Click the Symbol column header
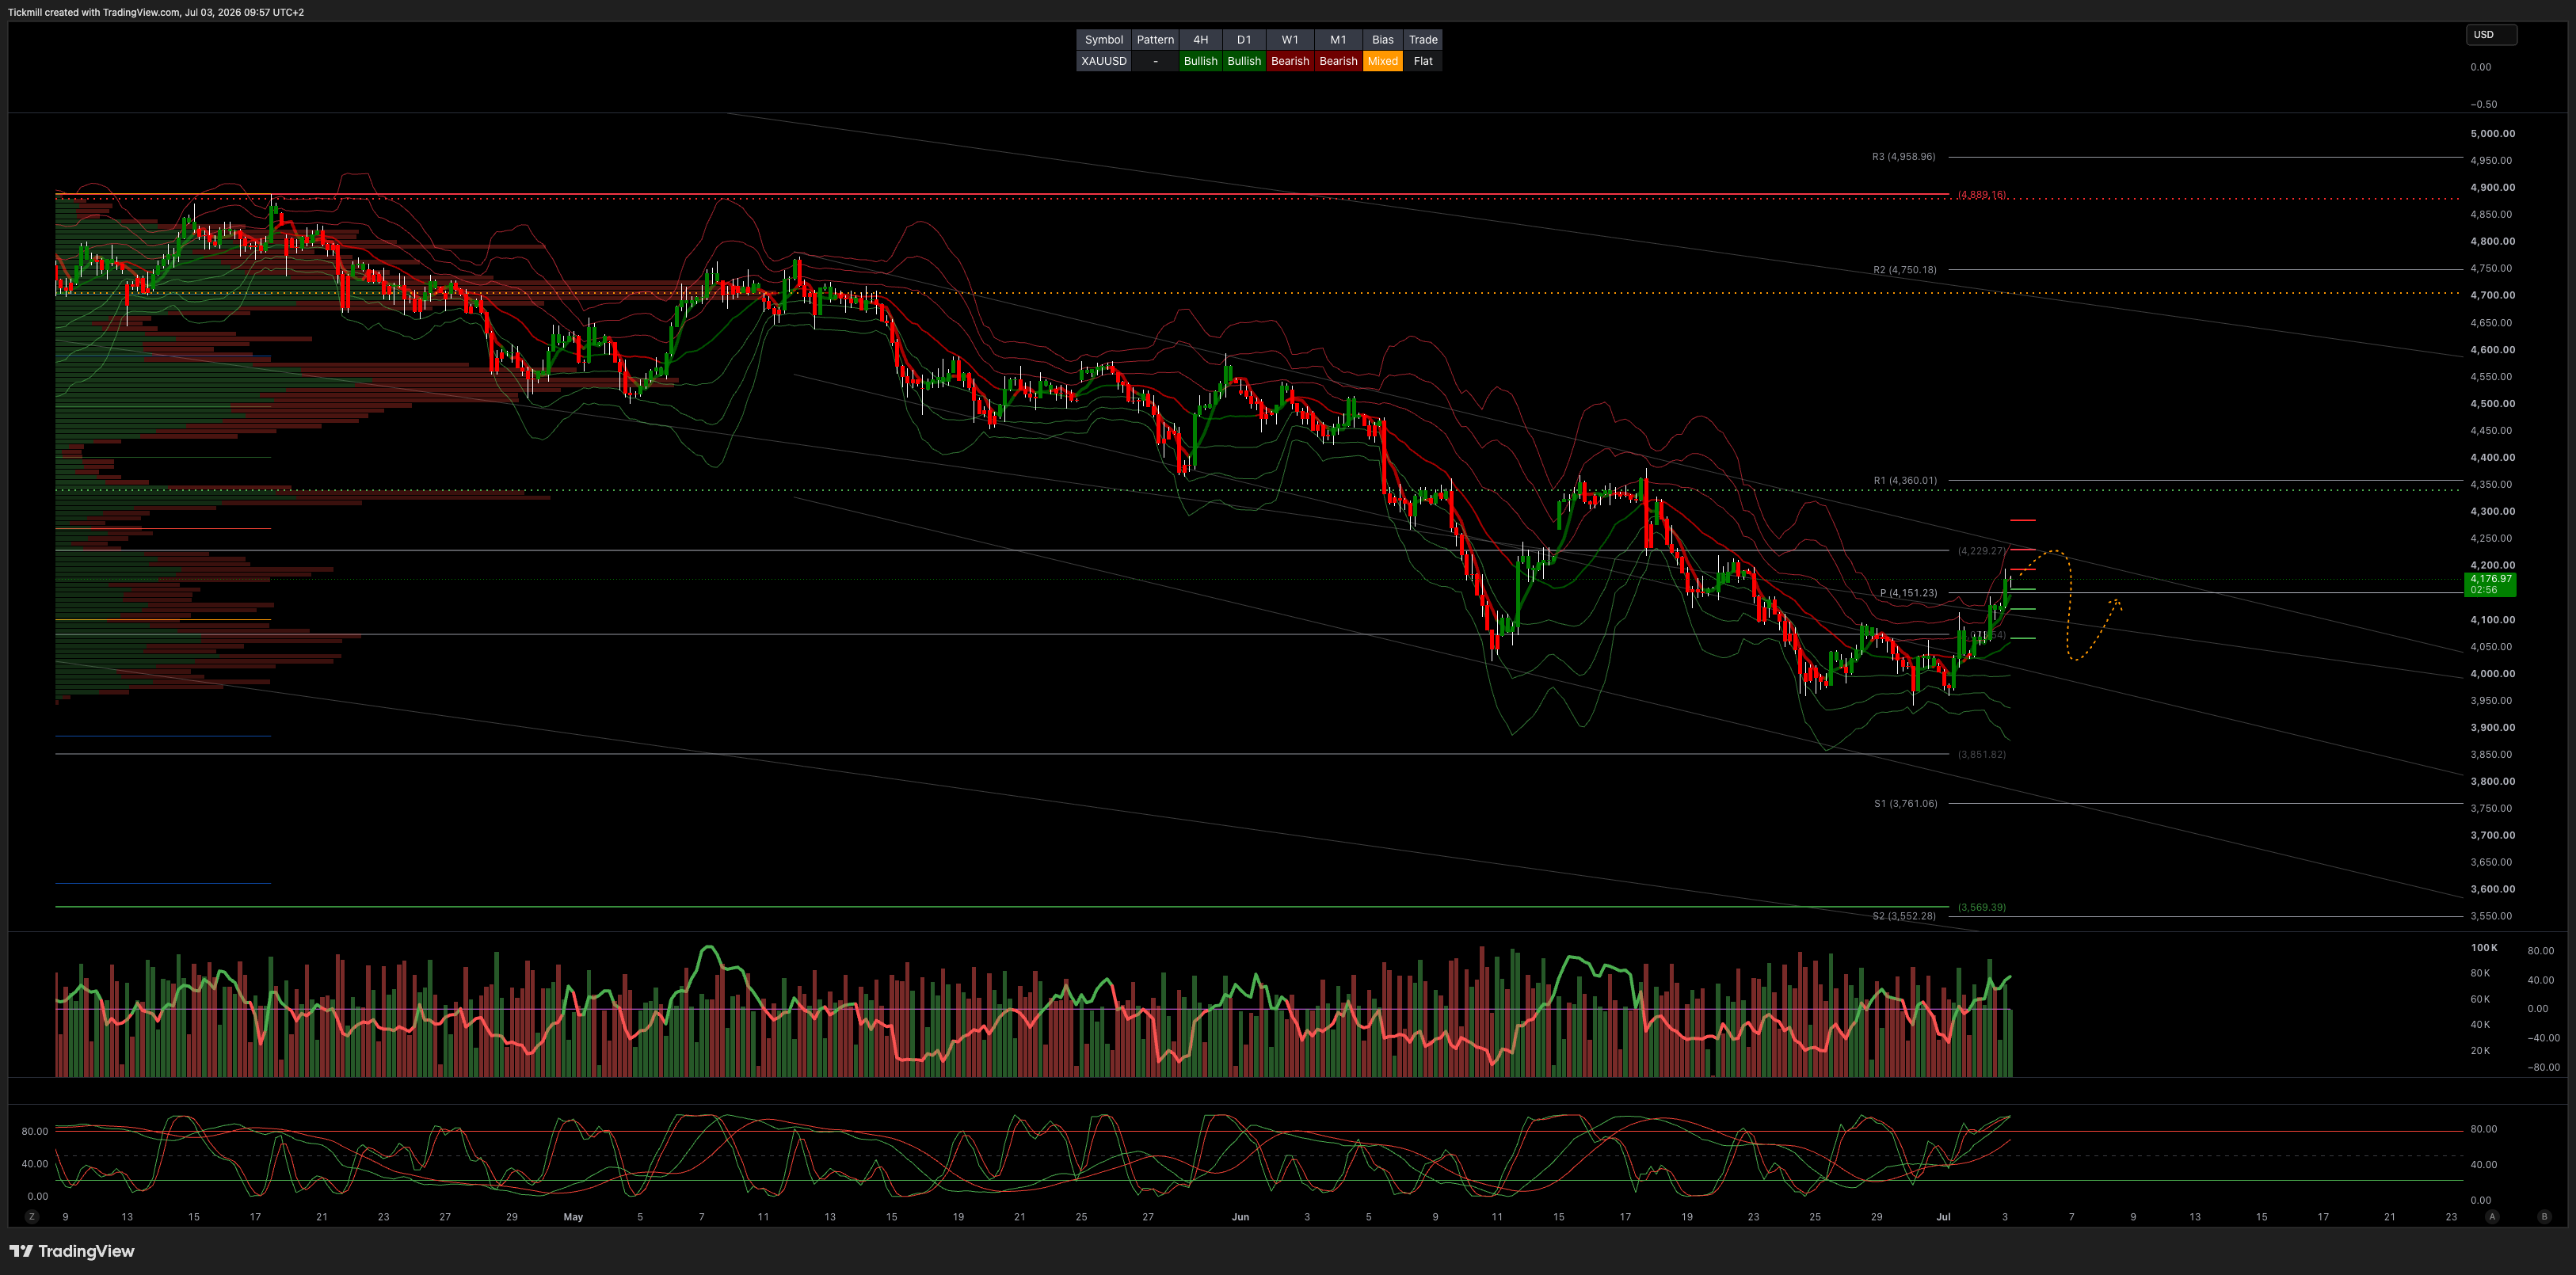 1104,40
